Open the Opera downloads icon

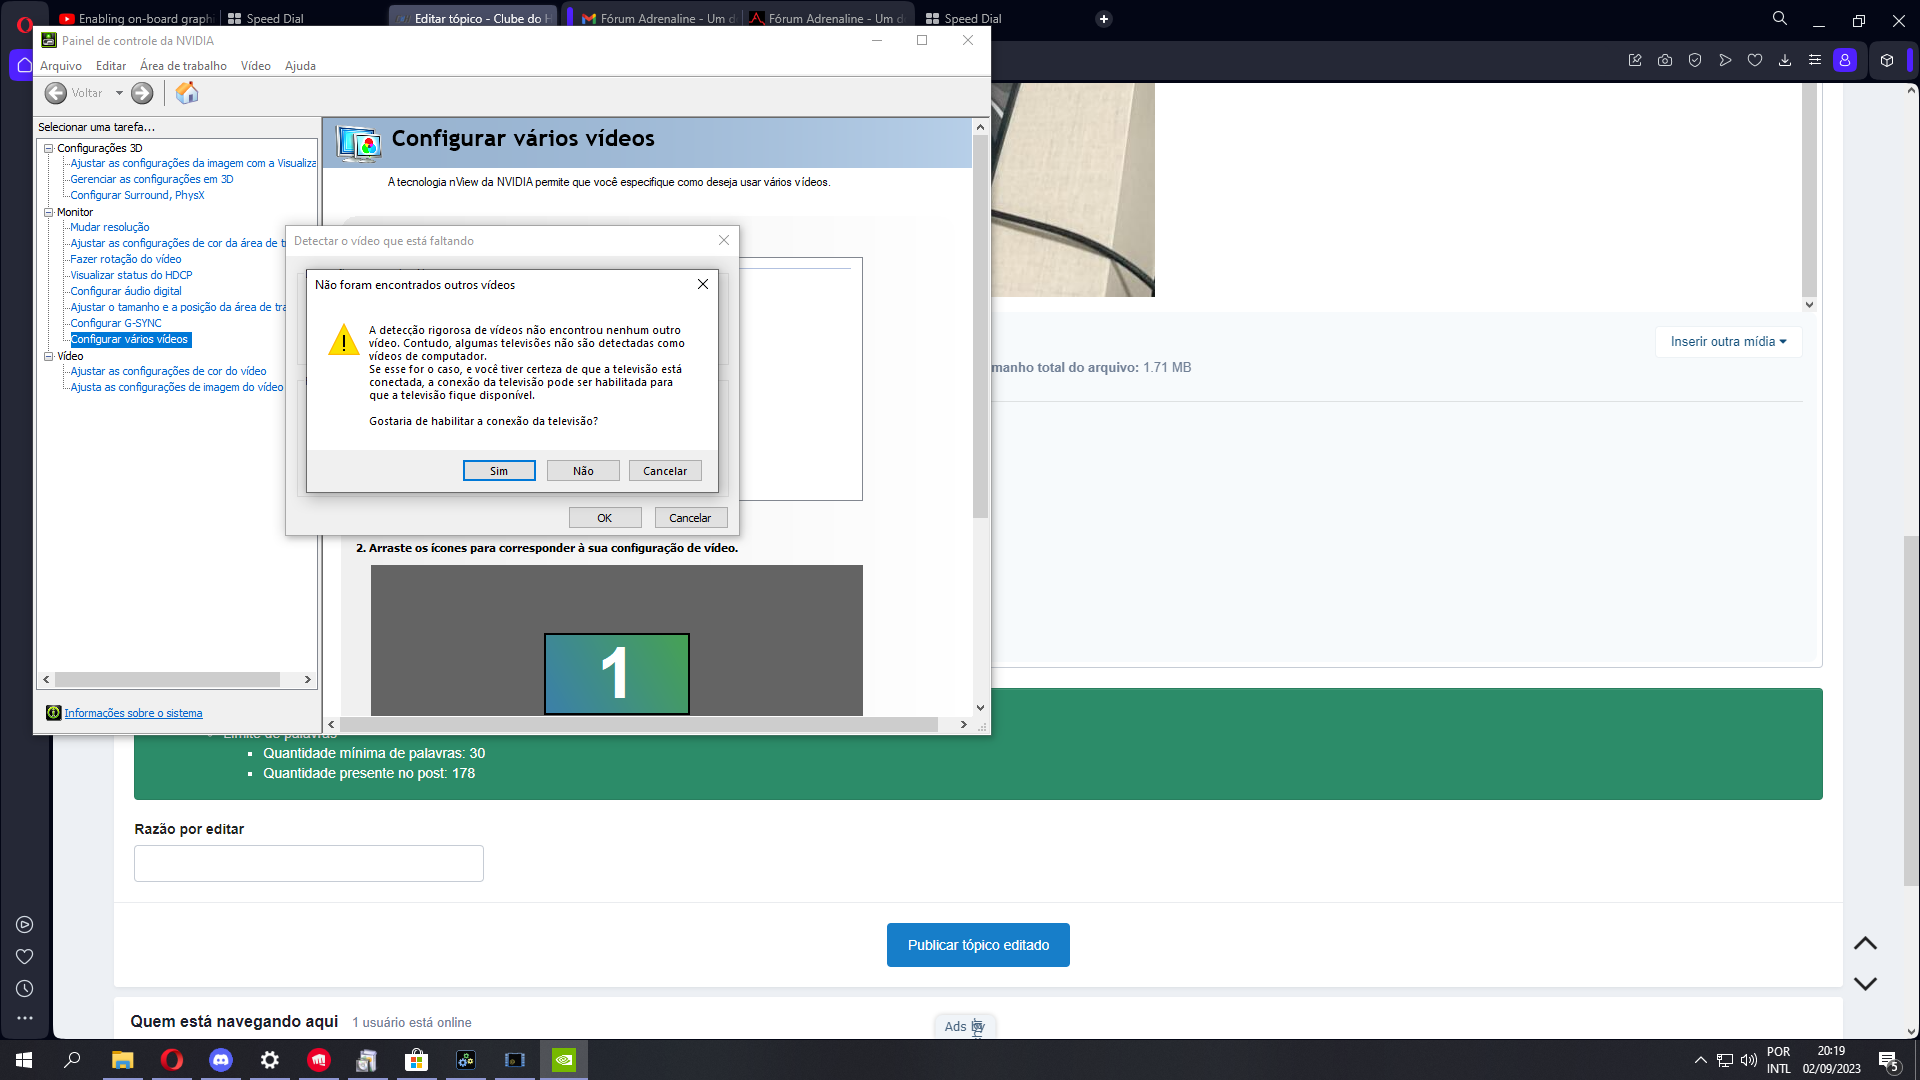(1785, 61)
